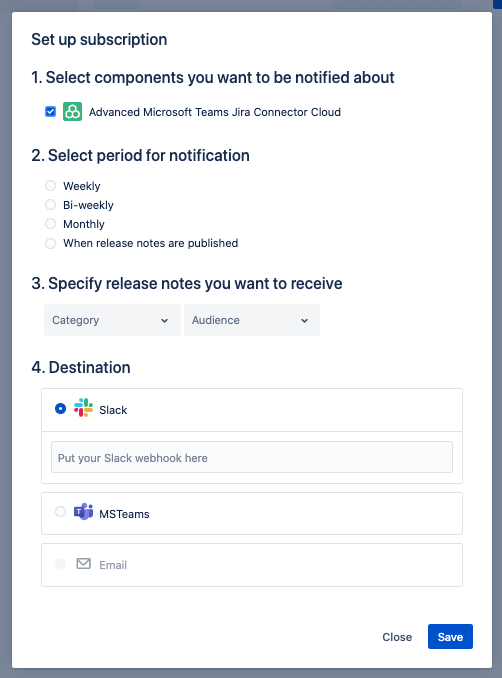Choose MSTeams destination radio button
Viewport: 502px width, 678px height.
61,512
